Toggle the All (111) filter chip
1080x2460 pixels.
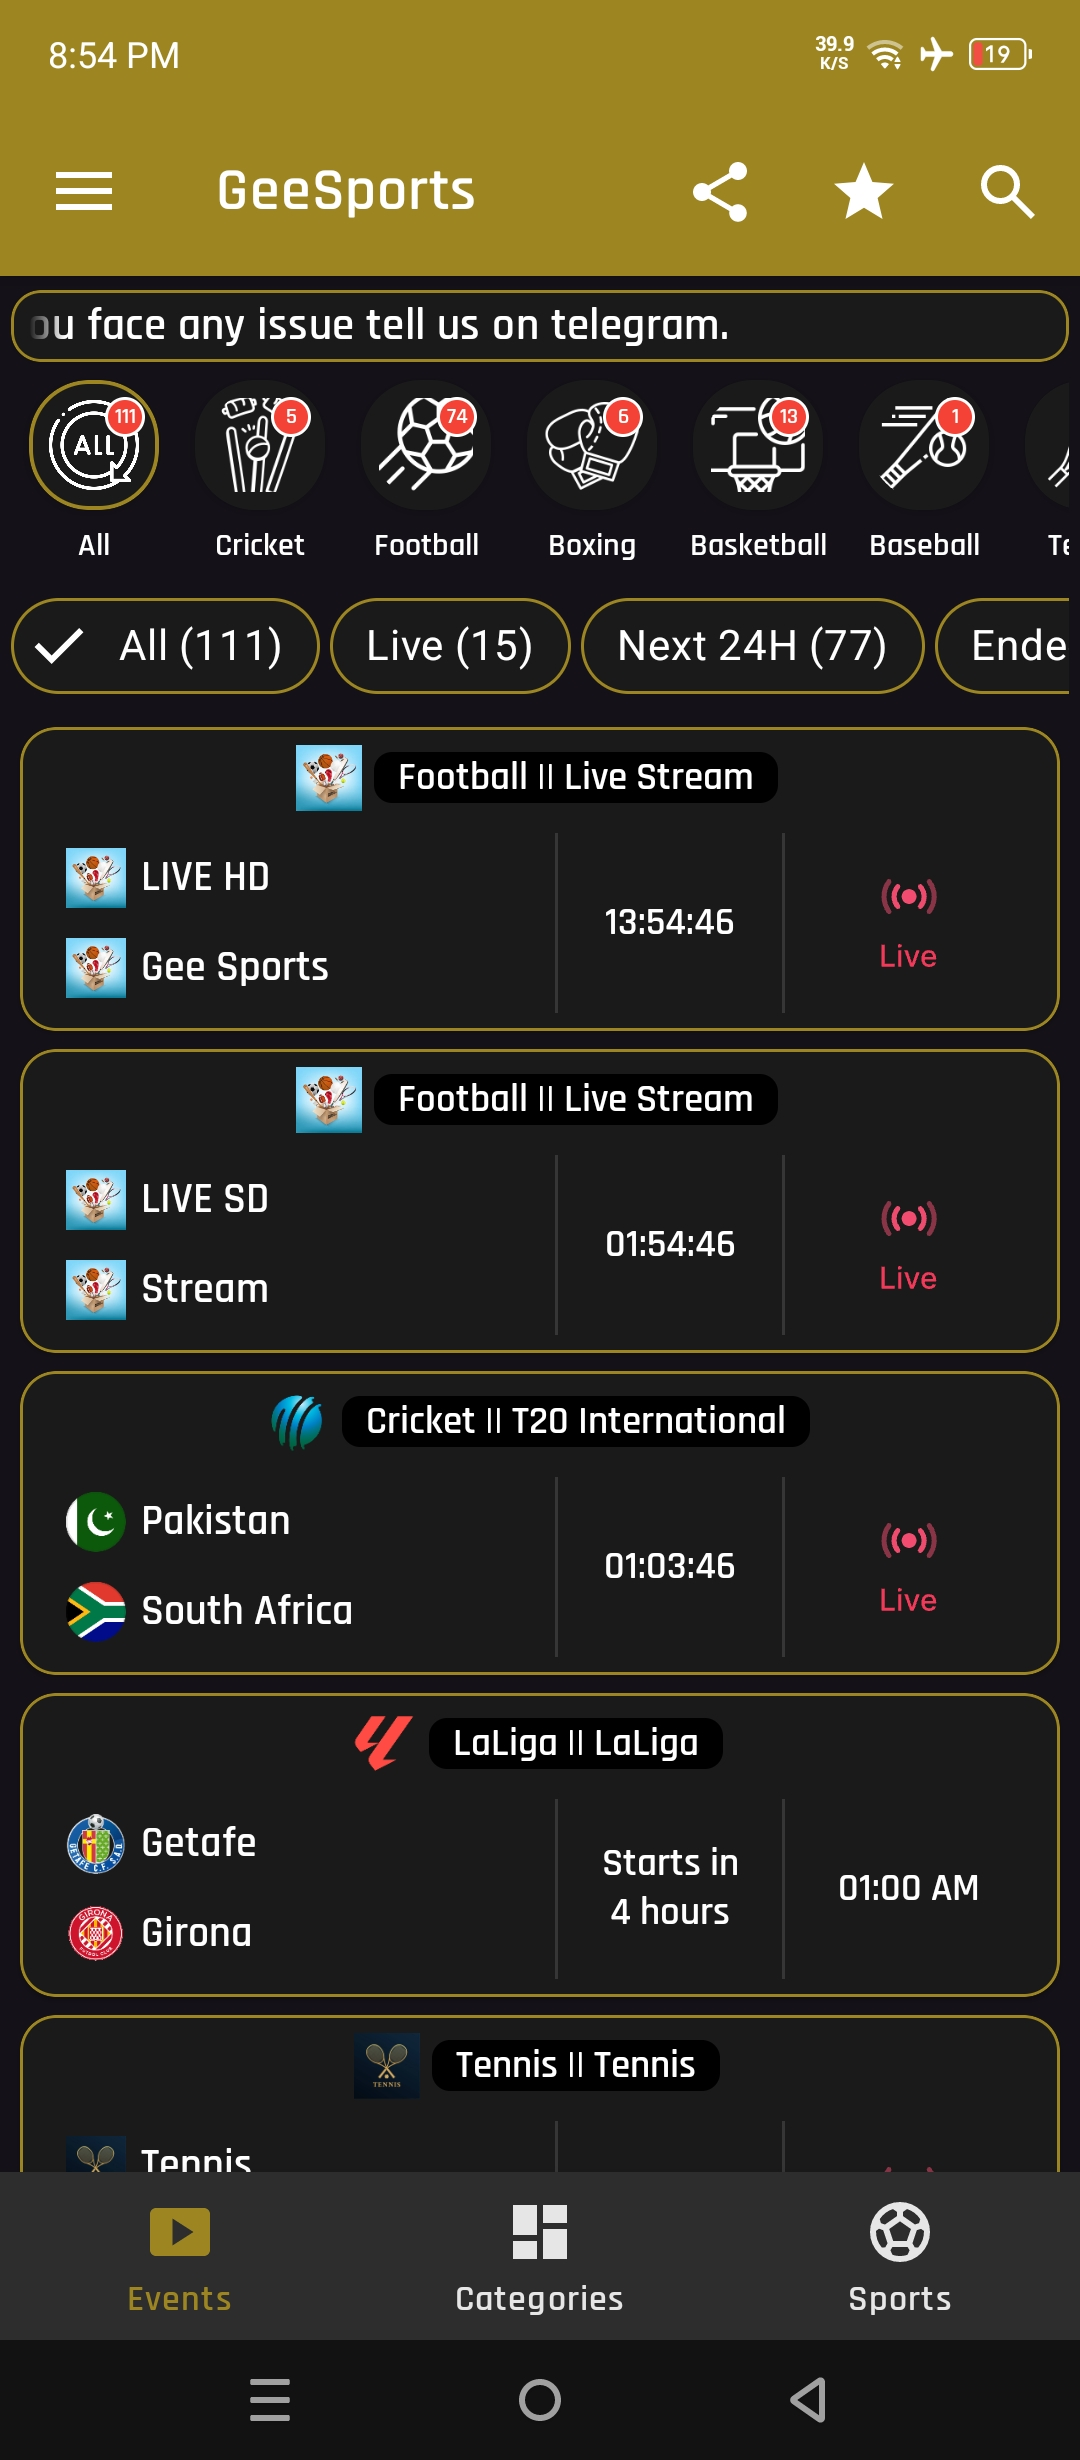165,646
